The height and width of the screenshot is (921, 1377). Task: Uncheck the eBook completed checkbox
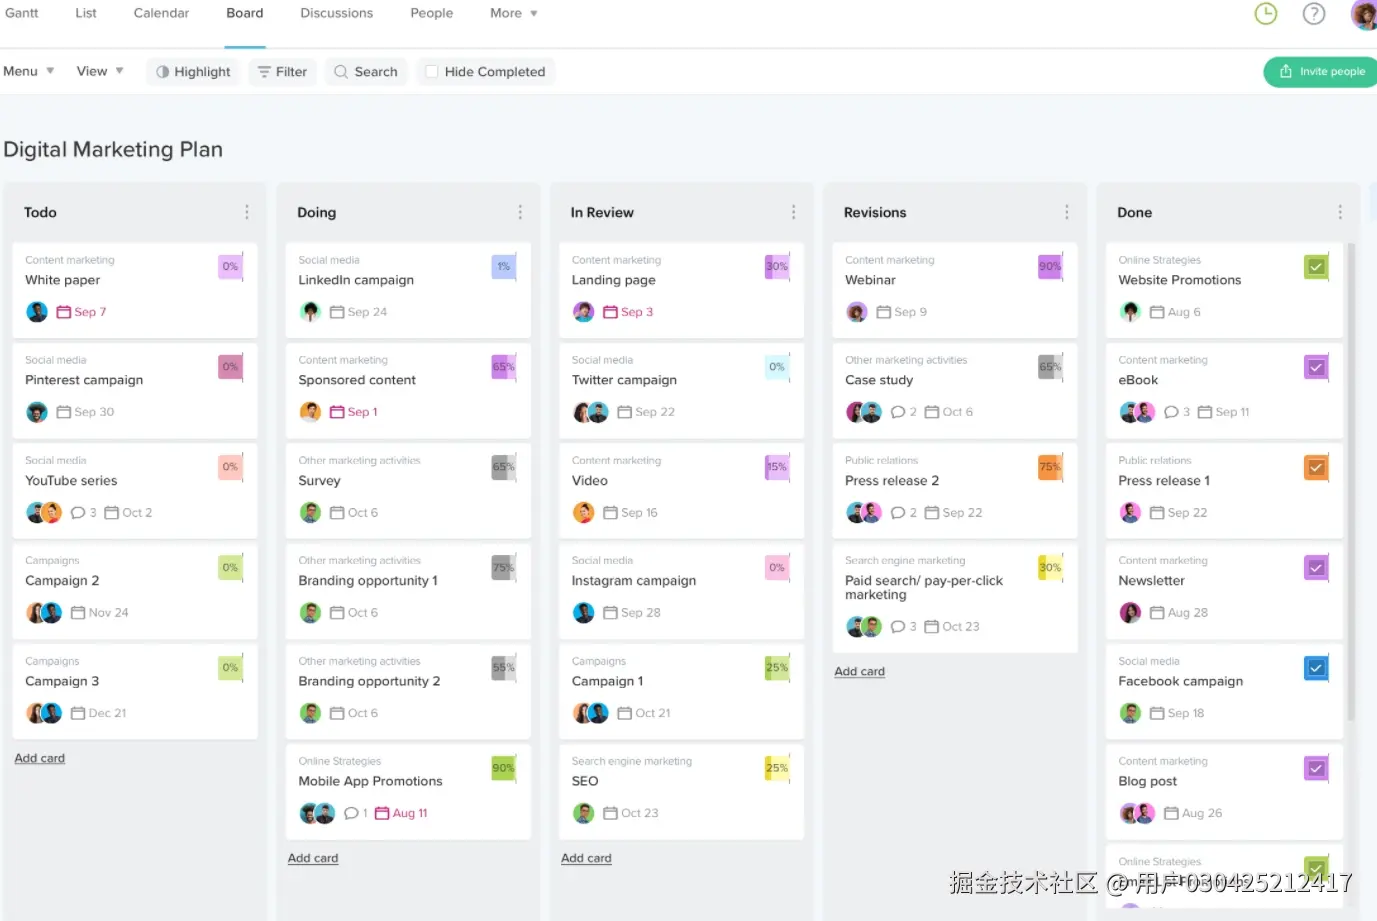(1317, 367)
